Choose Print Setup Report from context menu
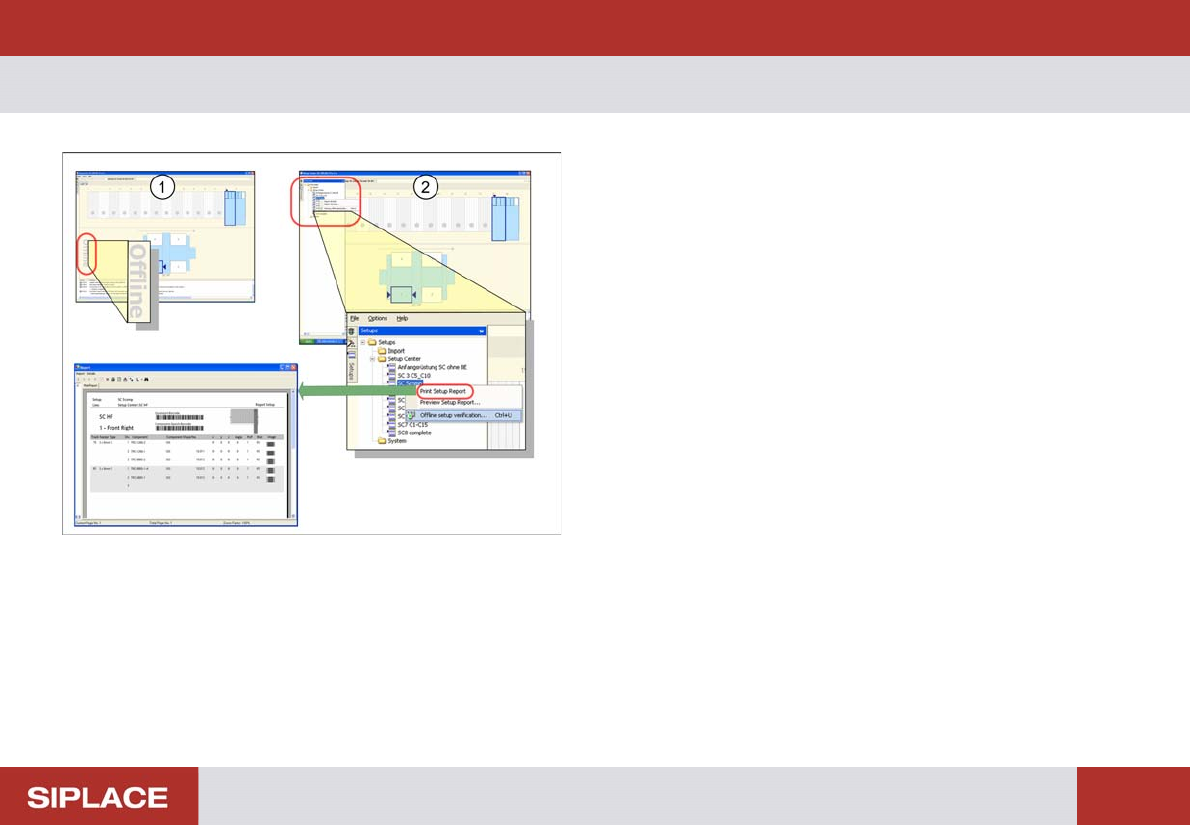 point(442,391)
